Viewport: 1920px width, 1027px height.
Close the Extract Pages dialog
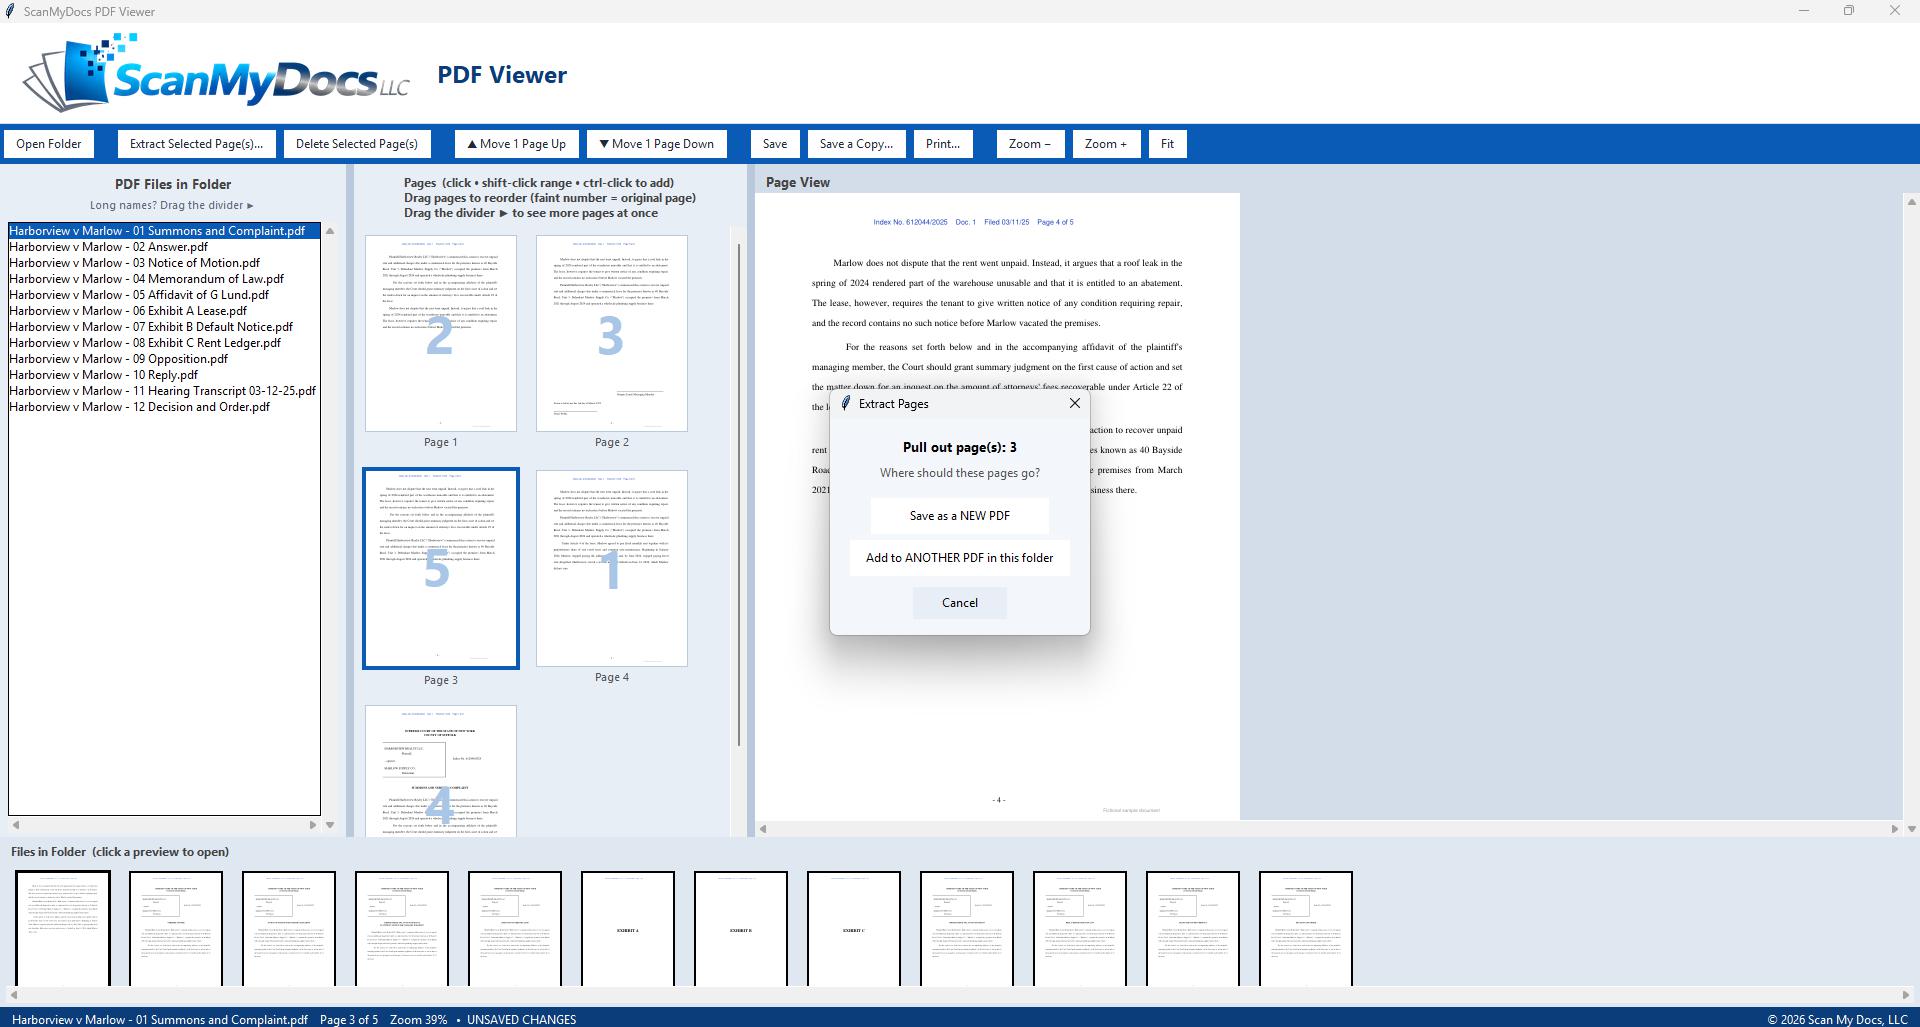(1075, 403)
